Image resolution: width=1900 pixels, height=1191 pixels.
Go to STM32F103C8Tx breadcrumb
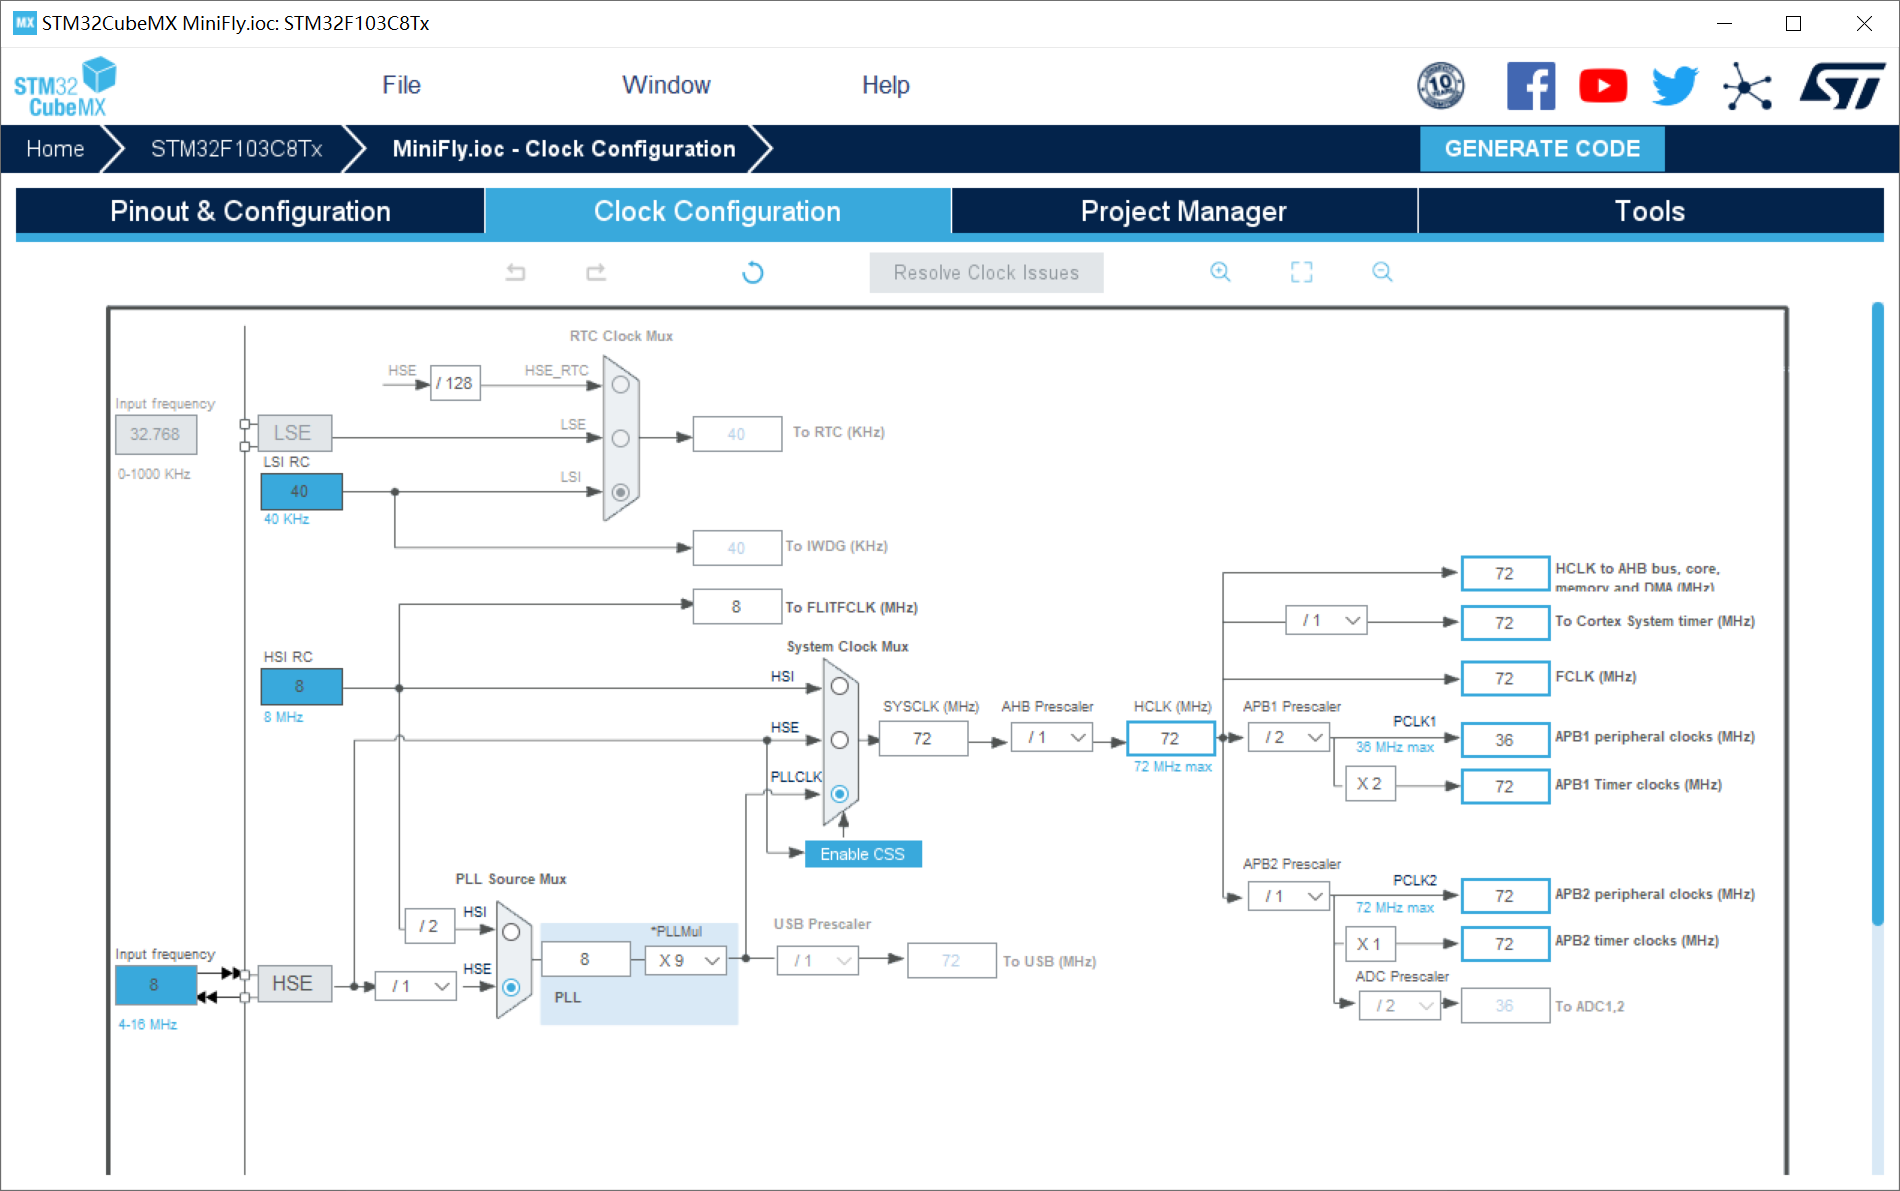click(x=236, y=149)
